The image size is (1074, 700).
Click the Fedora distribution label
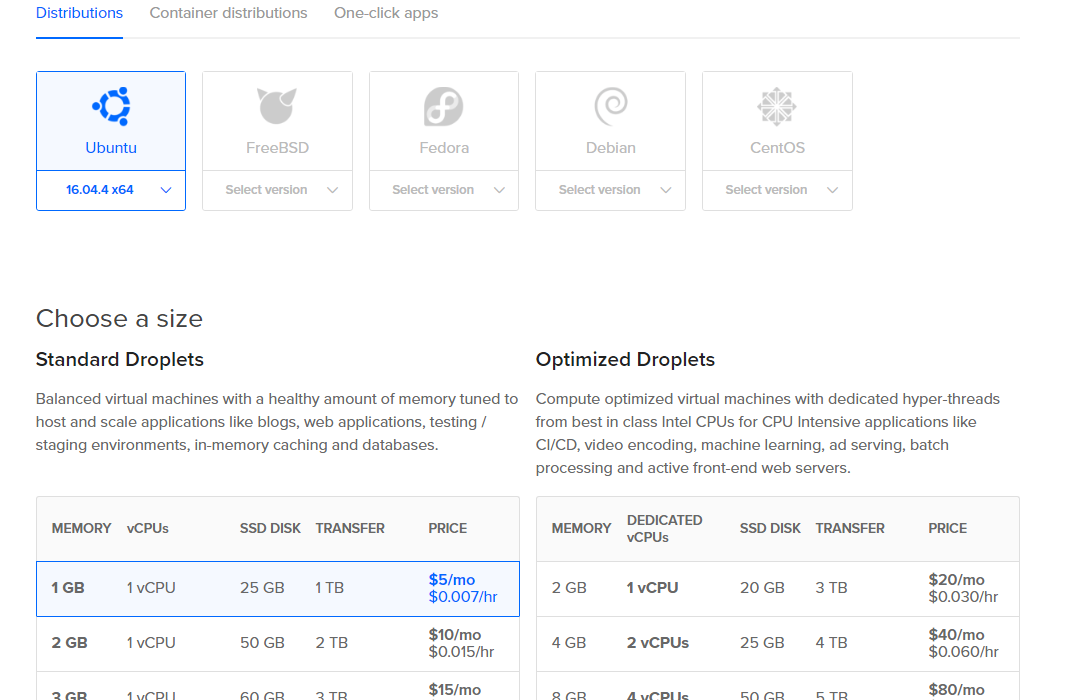444,148
